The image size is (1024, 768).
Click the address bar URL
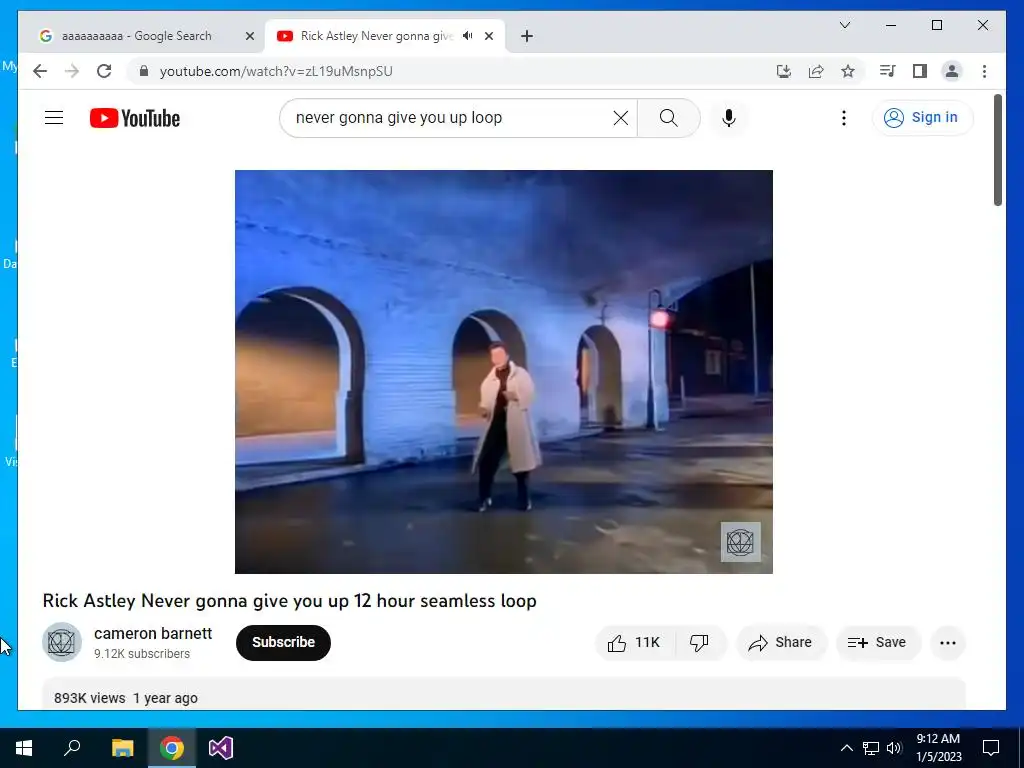pyautogui.click(x=276, y=71)
